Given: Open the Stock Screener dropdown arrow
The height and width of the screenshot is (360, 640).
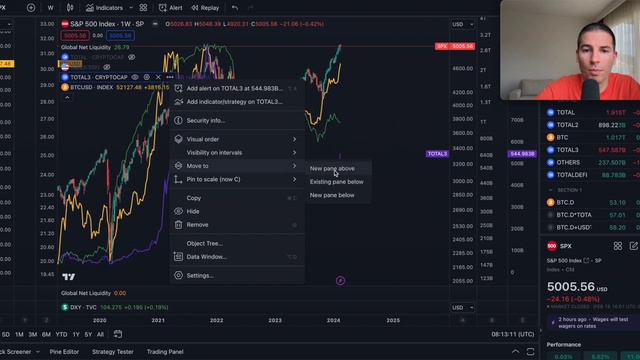Looking at the screenshot, I should coord(38,351).
